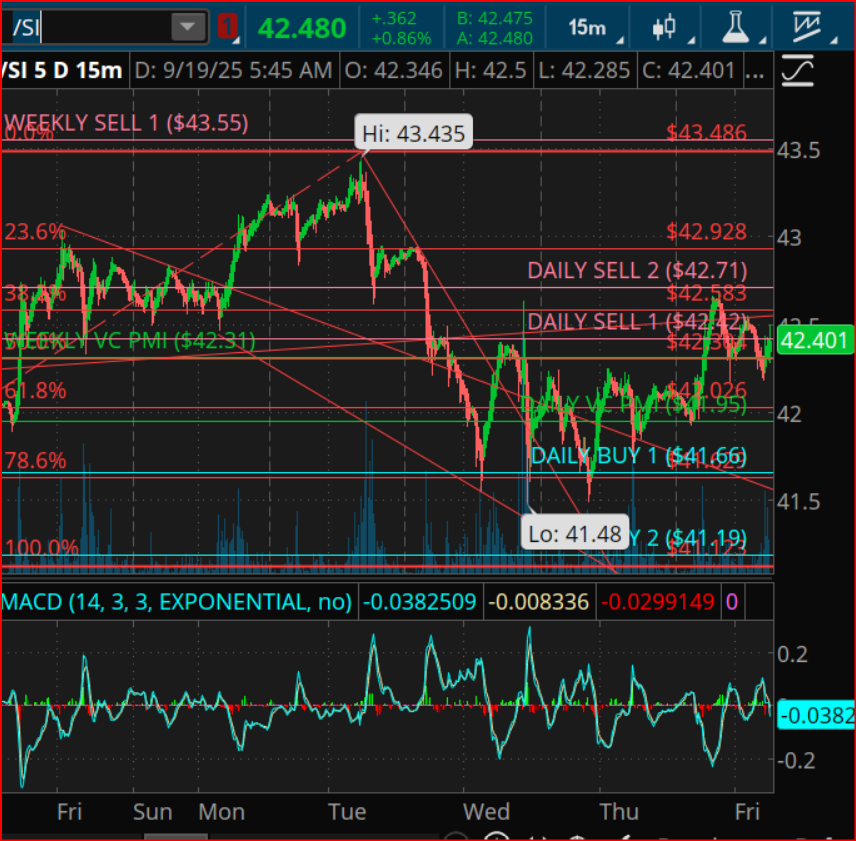Click the MACD study title label
Viewport: 856px width, 841px height.
tap(176, 602)
